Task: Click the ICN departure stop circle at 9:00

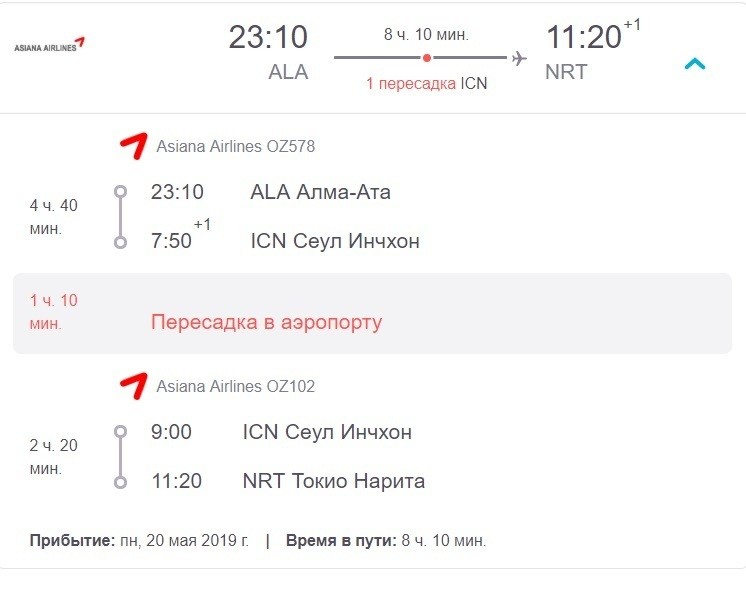Action: click(x=120, y=431)
